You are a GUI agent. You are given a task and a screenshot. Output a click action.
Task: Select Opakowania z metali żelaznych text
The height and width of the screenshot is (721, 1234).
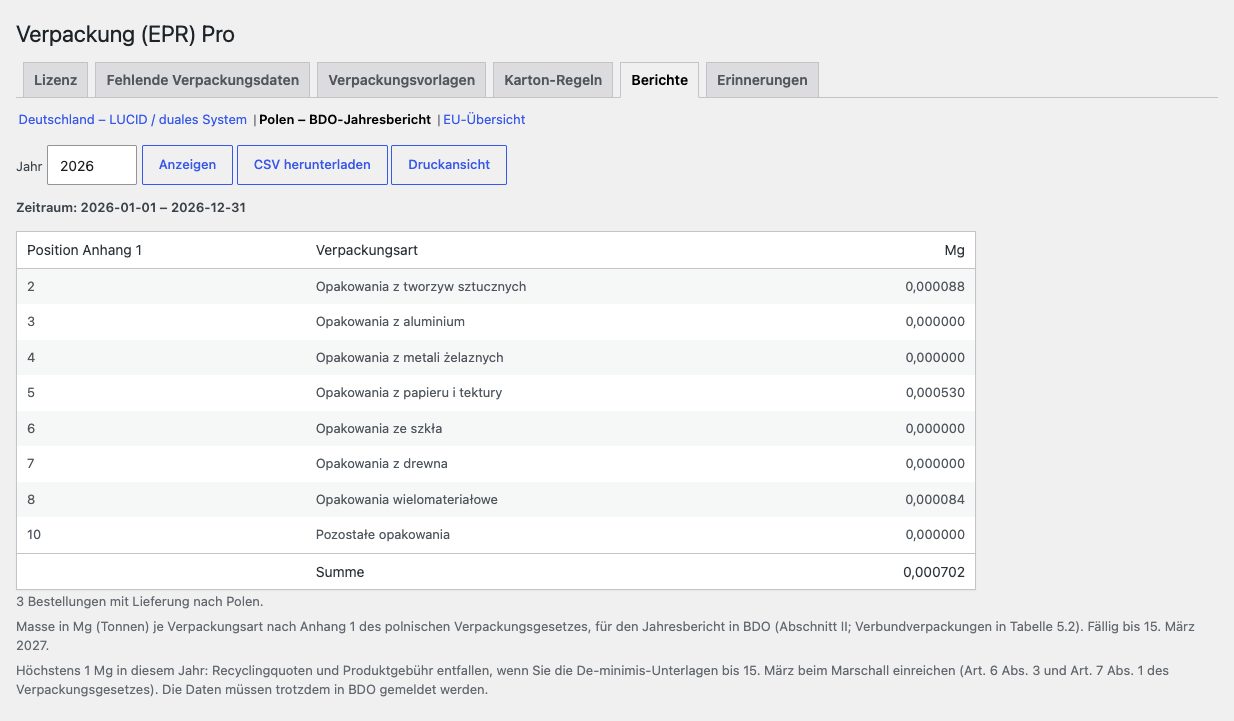(410, 358)
